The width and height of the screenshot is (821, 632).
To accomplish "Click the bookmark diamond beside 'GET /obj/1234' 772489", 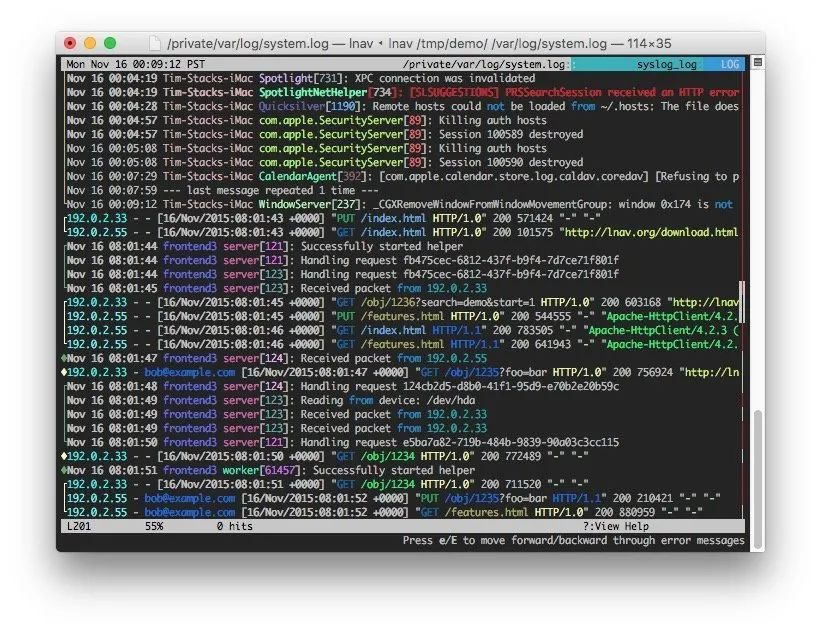I will (64, 457).
